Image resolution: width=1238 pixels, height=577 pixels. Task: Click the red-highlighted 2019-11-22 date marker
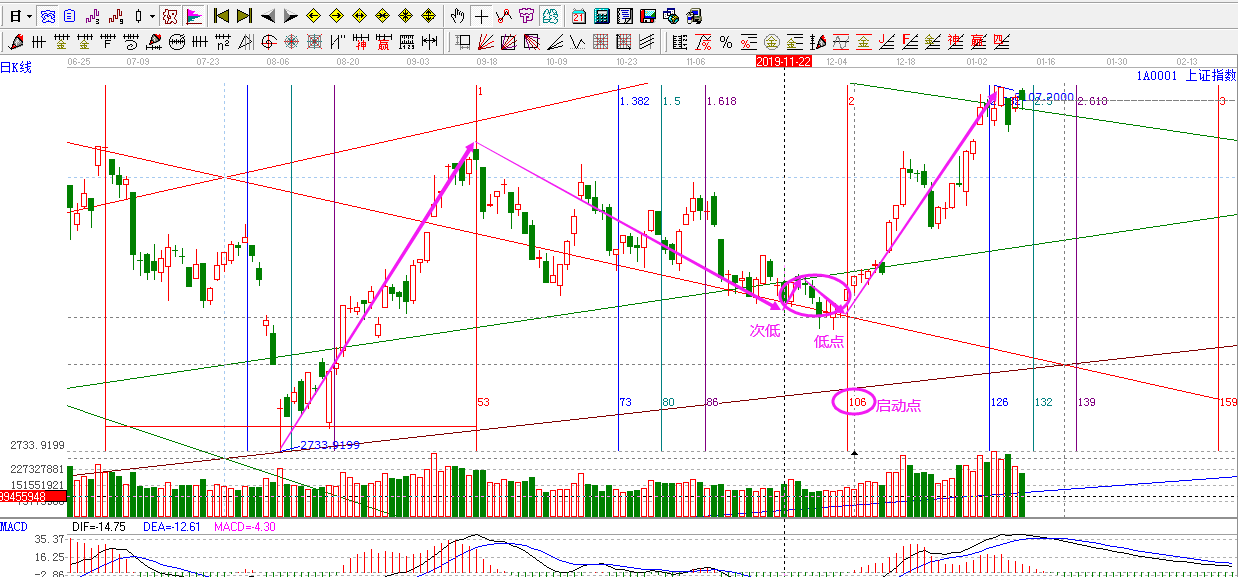[x=783, y=61]
